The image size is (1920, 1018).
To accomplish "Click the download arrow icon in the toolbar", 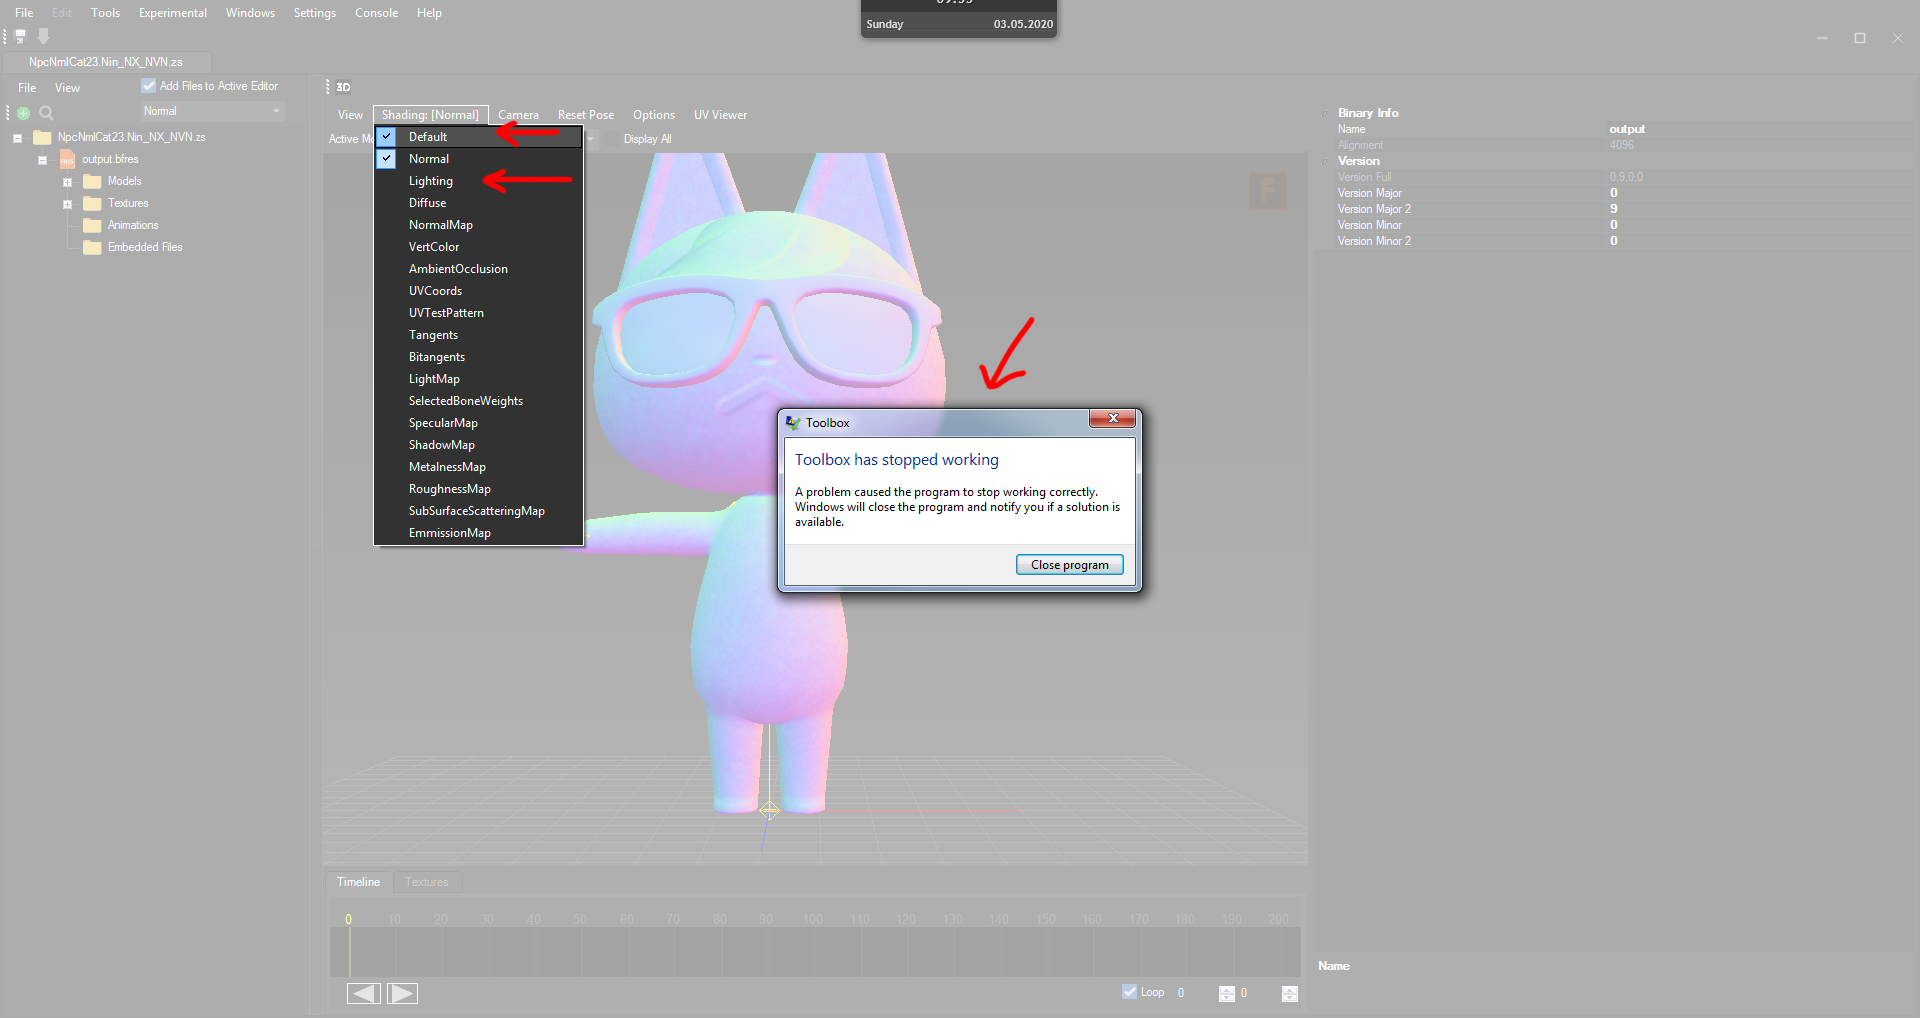I will coord(44,36).
